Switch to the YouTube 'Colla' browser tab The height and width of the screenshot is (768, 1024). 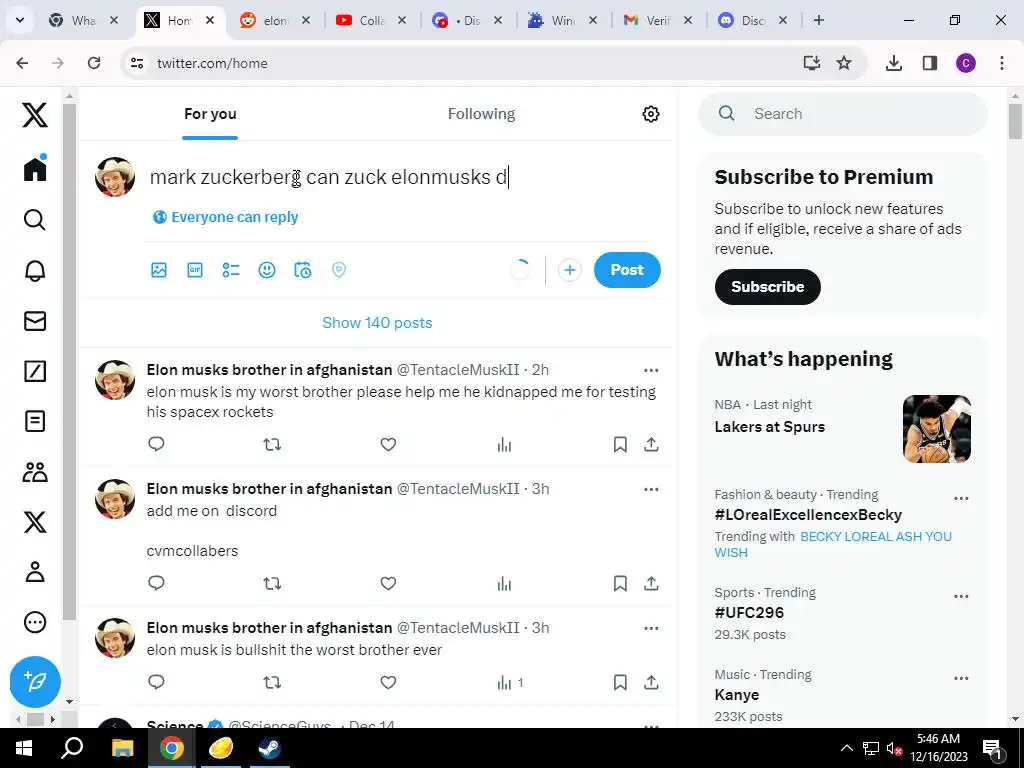pos(370,20)
